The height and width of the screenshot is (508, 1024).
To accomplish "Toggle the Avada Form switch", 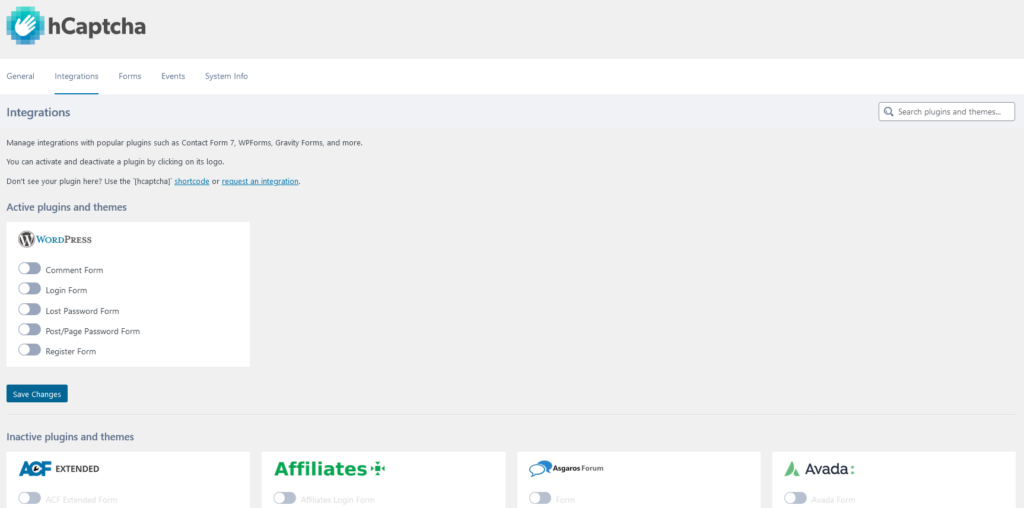I will pyautogui.click(x=795, y=498).
